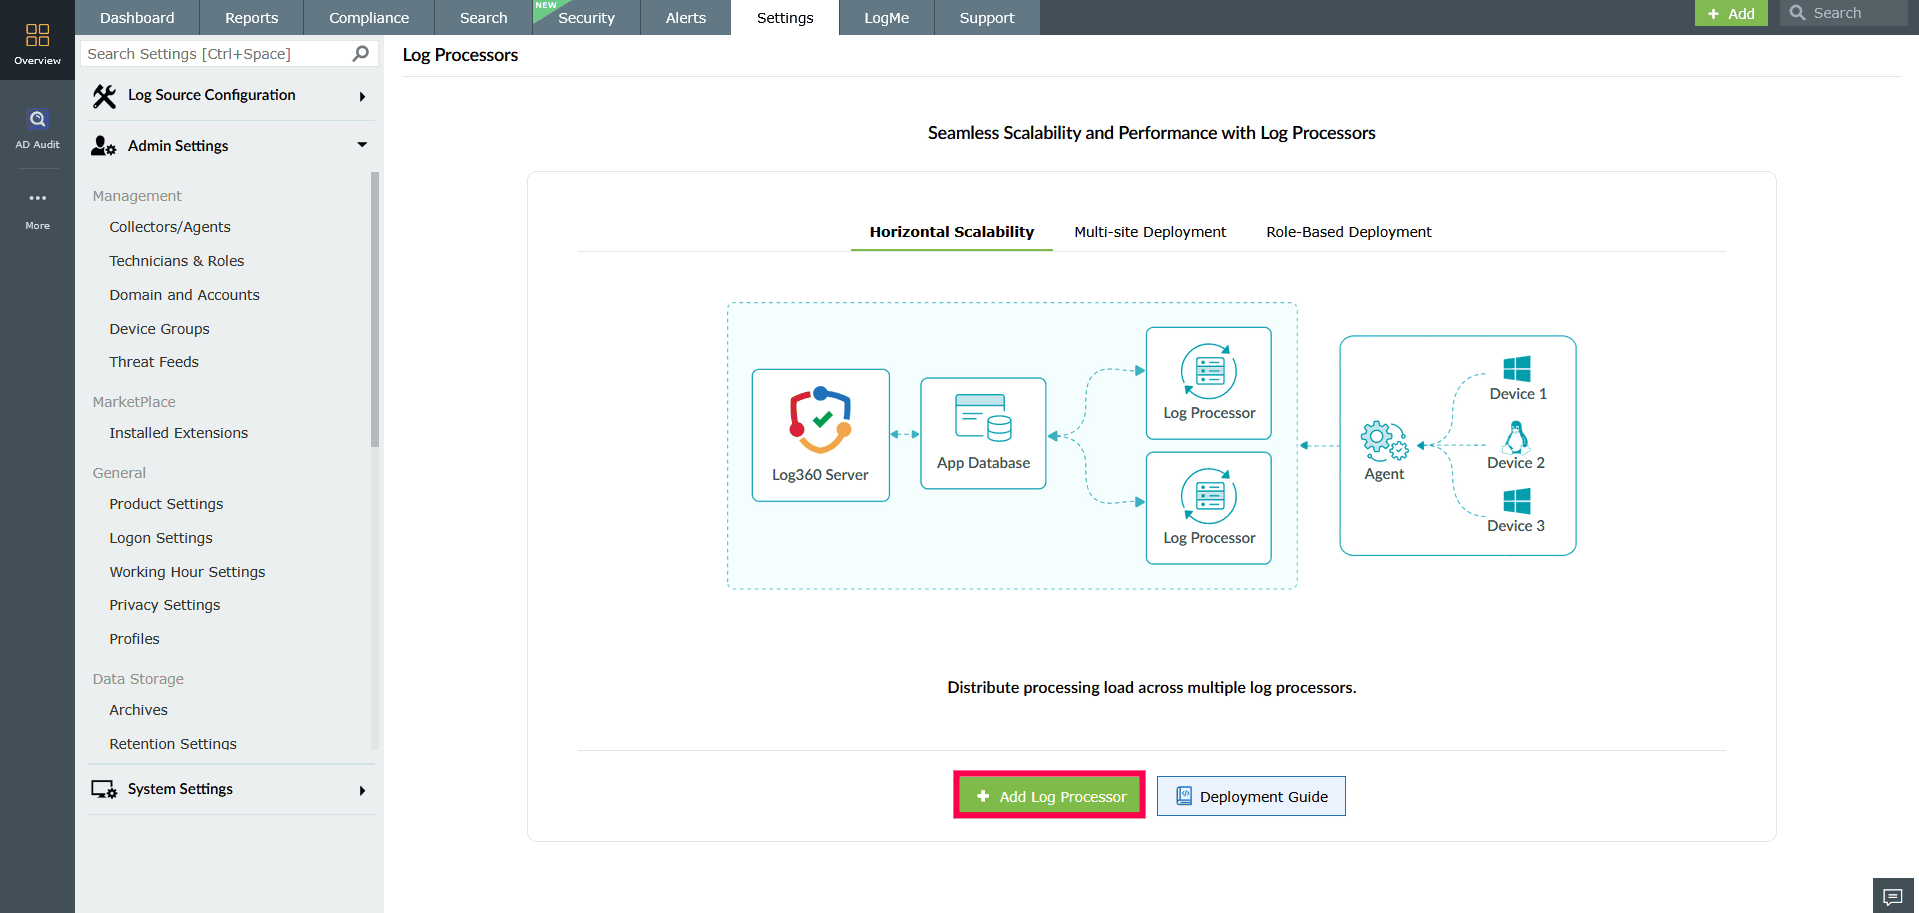Image resolution: width=1919 pixels, height=913 pixels.
Task: Select the Settings tab
Action: [785, 18]
